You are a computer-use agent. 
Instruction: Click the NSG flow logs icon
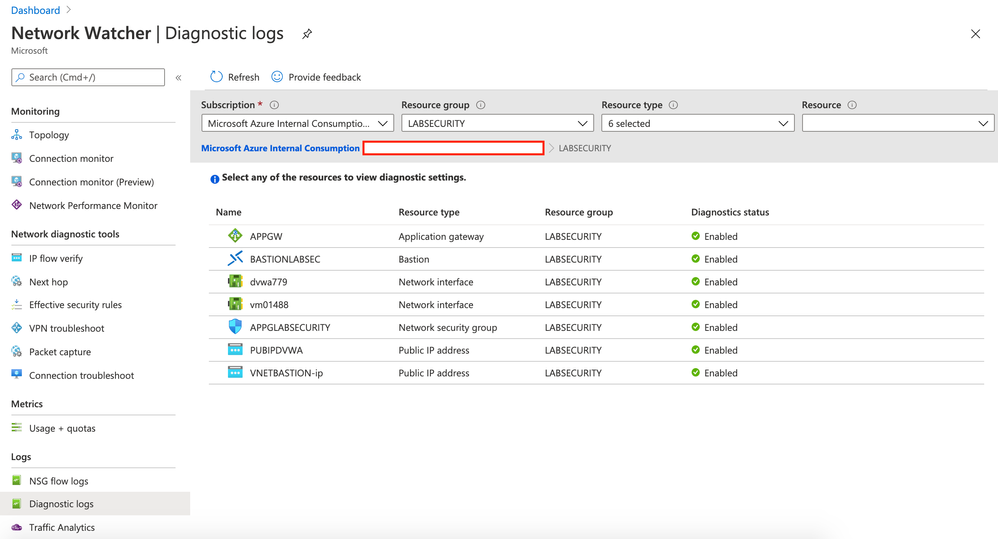(17, 480)
